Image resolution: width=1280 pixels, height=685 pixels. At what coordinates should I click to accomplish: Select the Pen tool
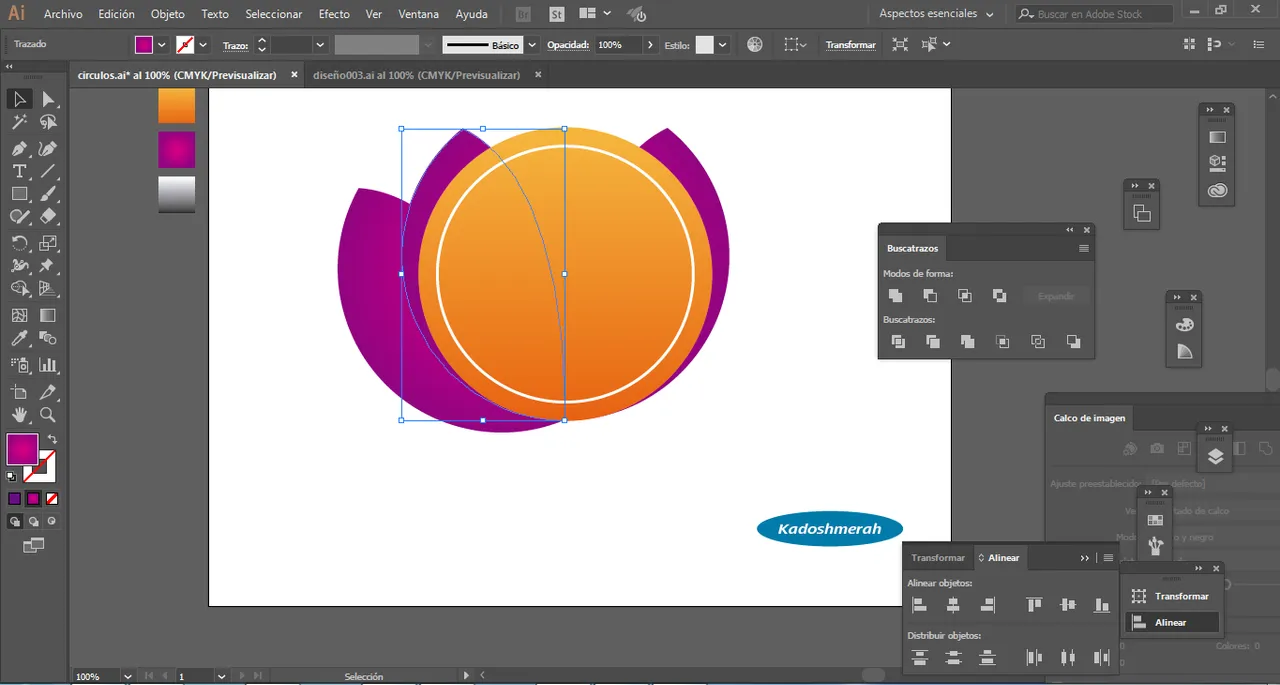19,148
